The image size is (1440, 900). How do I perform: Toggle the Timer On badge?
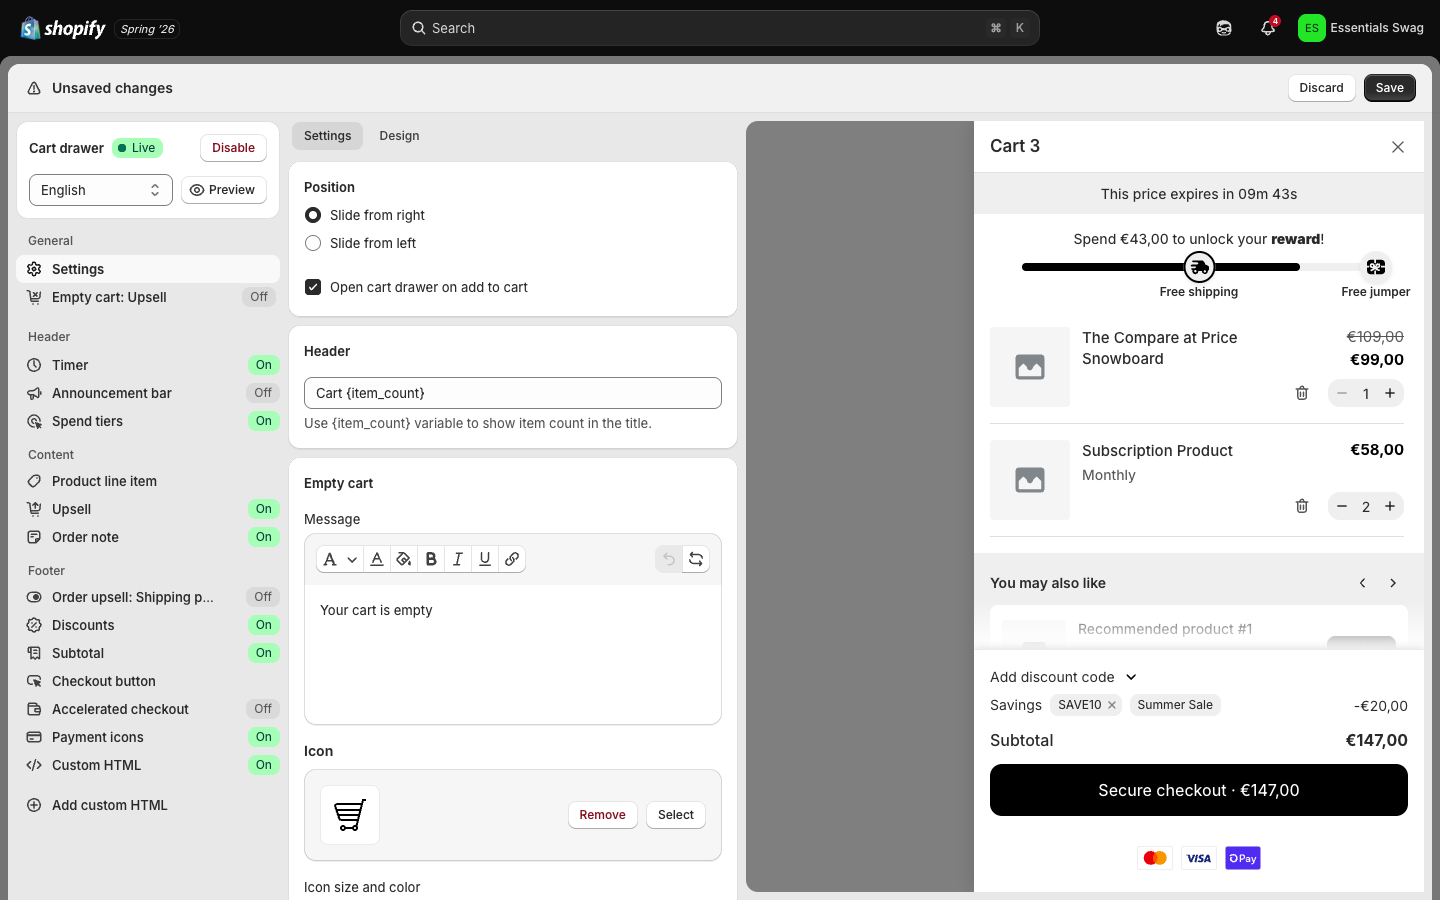click(x=263, y=365)
